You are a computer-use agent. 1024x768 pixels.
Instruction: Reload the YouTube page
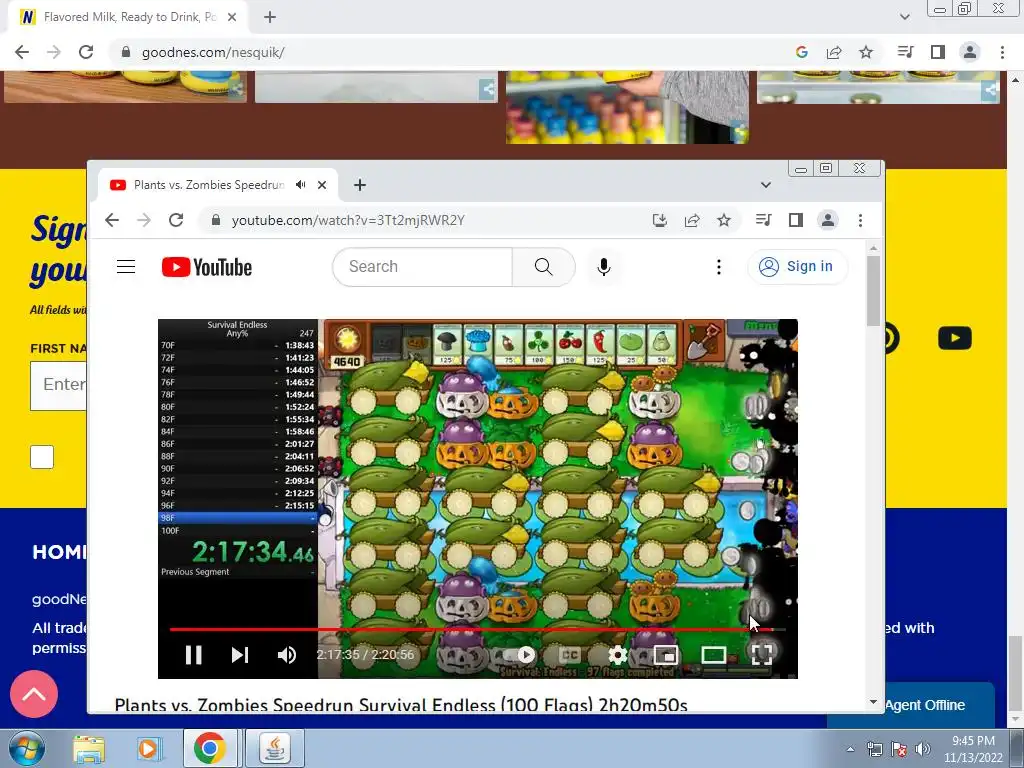pyautogui.click(x=176, y=220)
